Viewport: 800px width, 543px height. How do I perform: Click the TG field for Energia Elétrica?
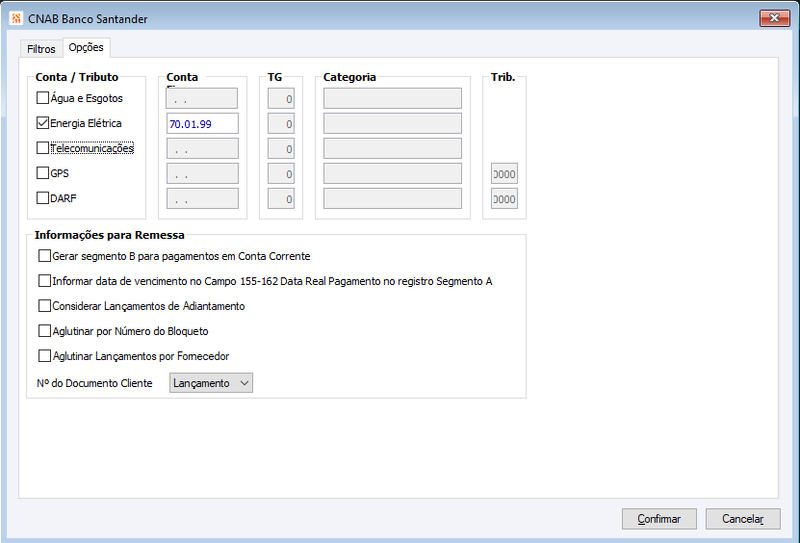[x=281, y=124]
